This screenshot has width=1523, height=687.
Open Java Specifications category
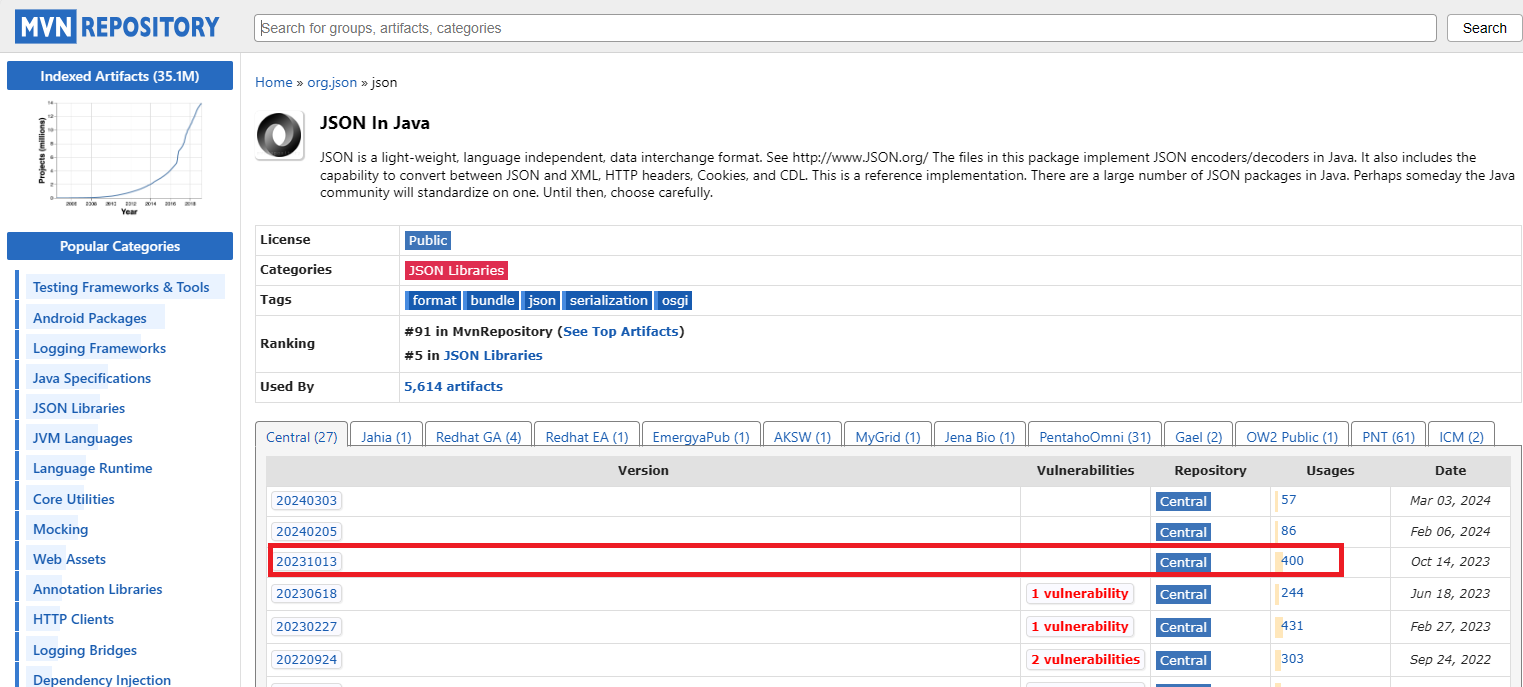92,378
